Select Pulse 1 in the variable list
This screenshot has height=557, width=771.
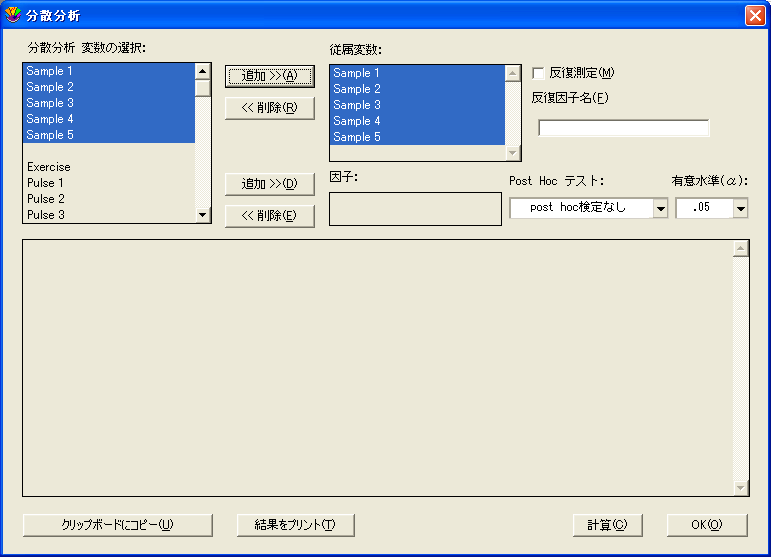(109, 183)
